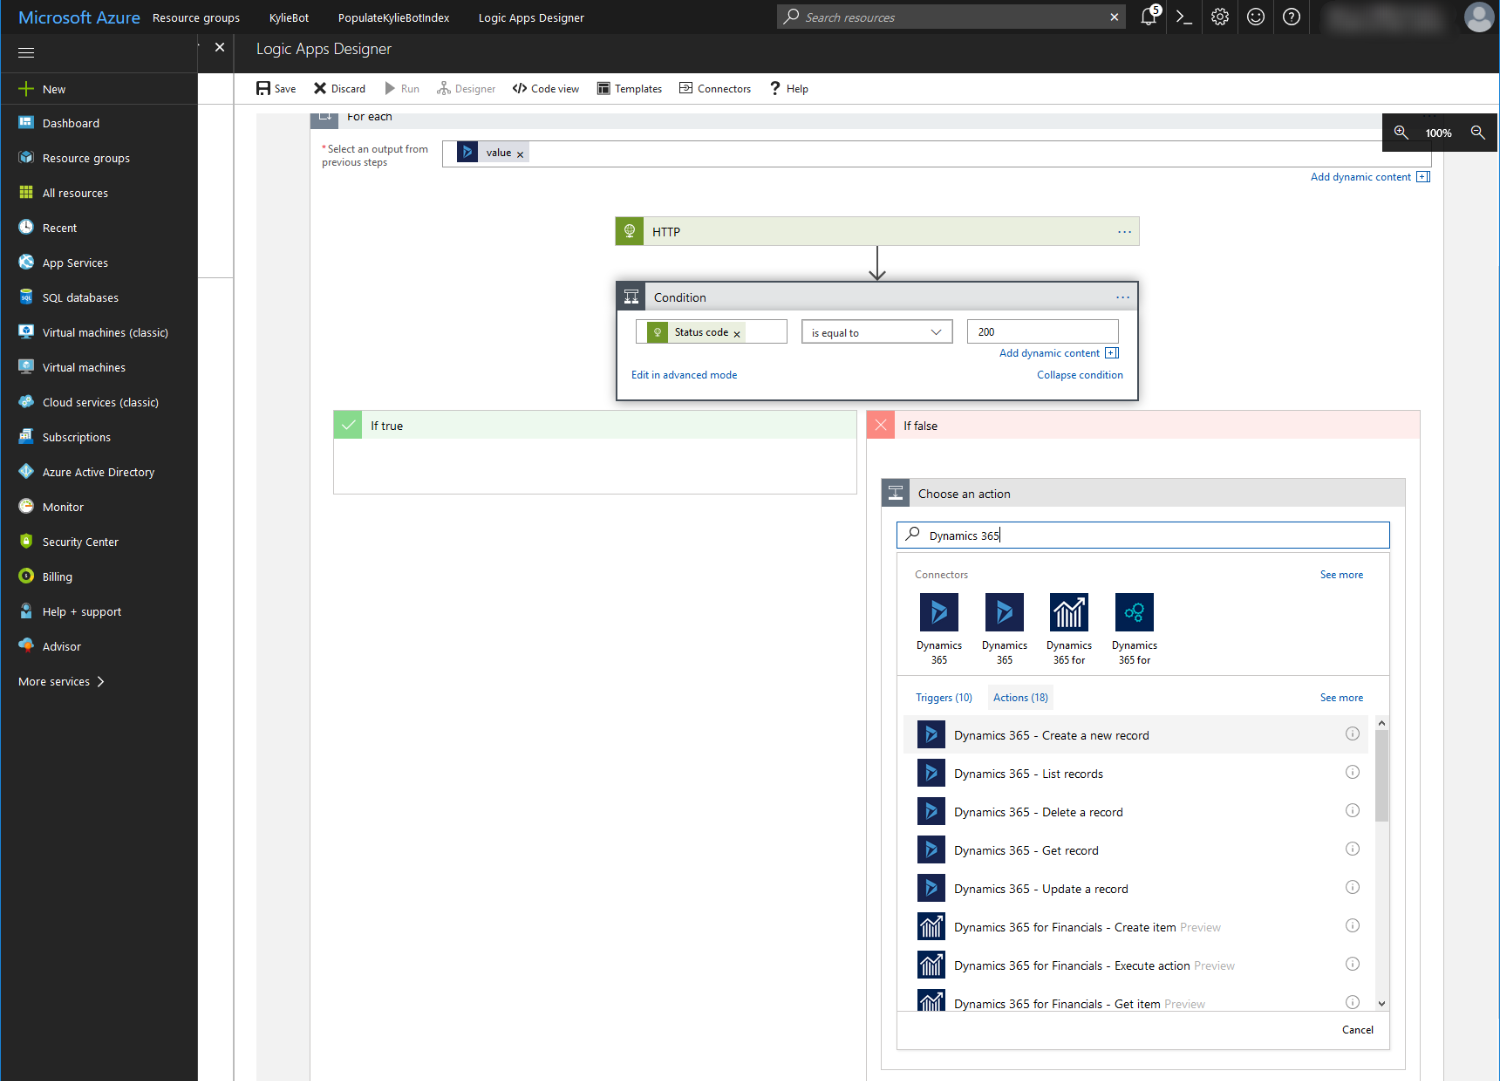Switch to the Triggers (10) tab
Image resolution: width=1500 pixels, height=1081 pixels.
(x=944, y=698)
